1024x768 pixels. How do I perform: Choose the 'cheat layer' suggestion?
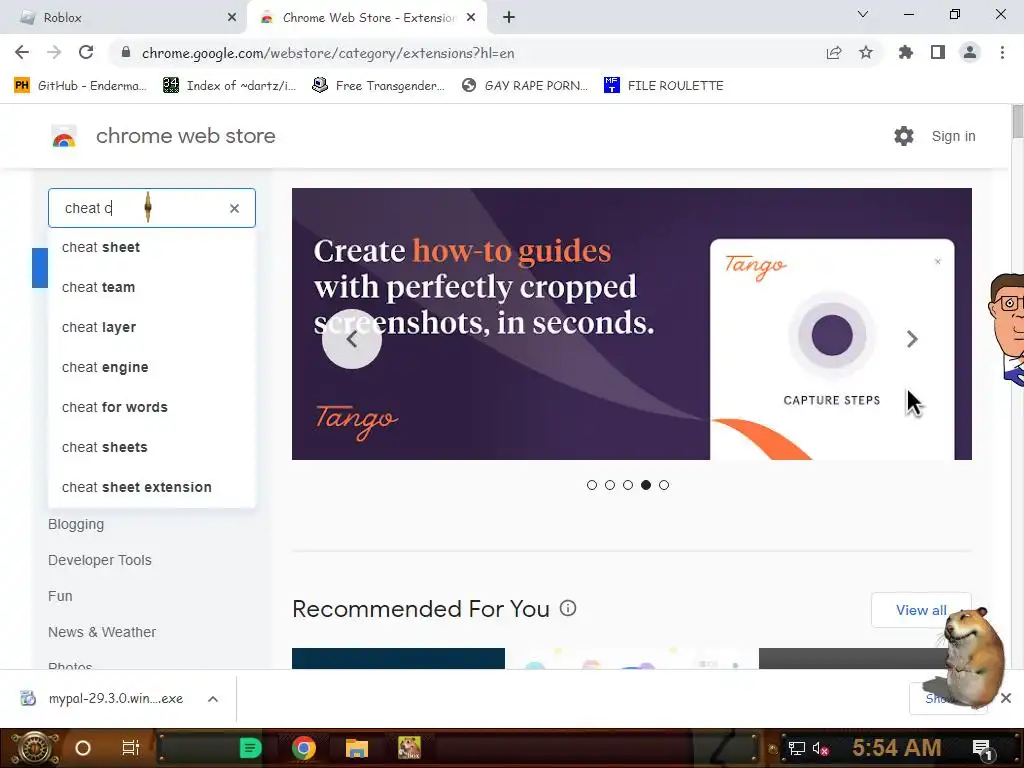point(152,327)
